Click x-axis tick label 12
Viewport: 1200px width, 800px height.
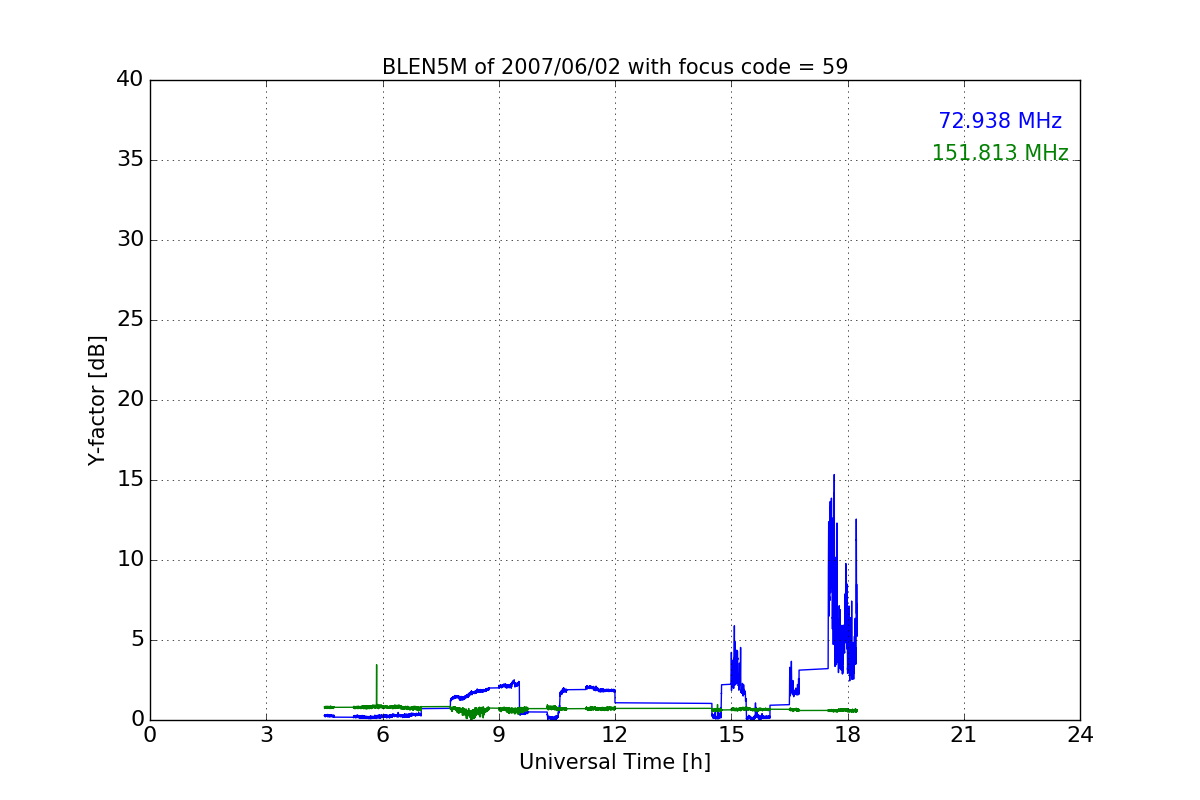coord(615,735)
